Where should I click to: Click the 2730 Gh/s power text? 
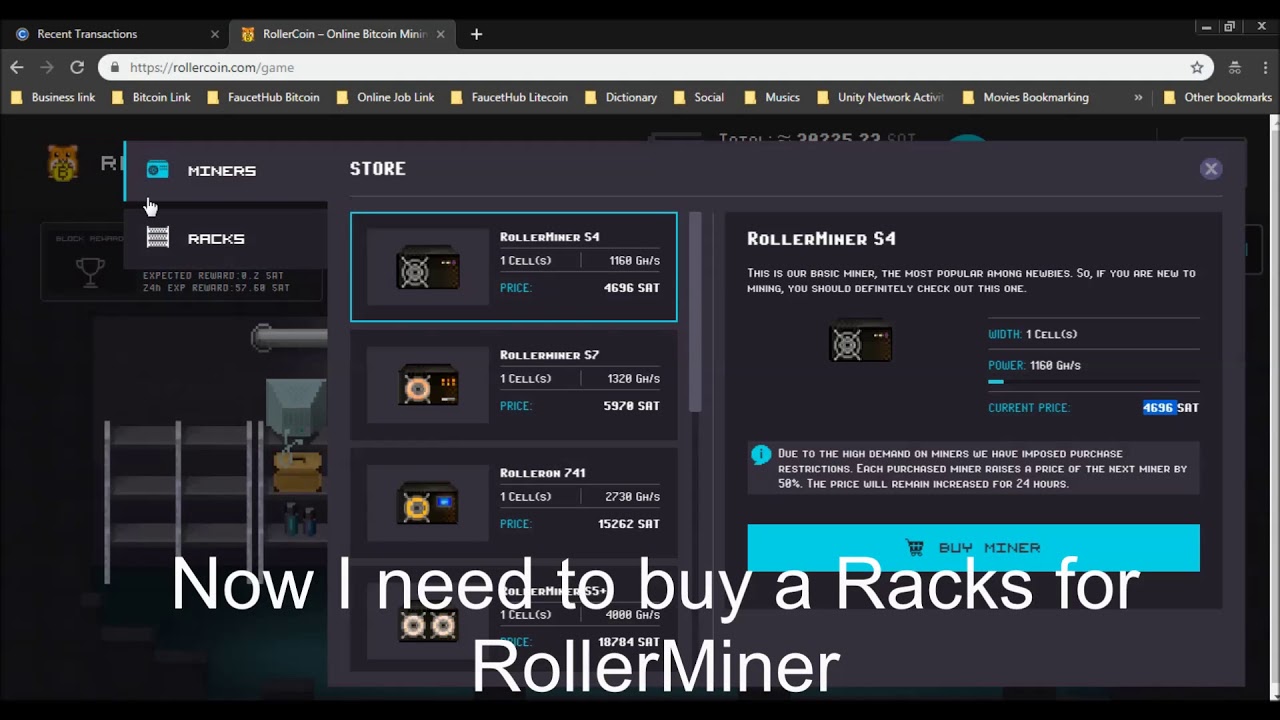pyautogui.click(x=632, y=497)
